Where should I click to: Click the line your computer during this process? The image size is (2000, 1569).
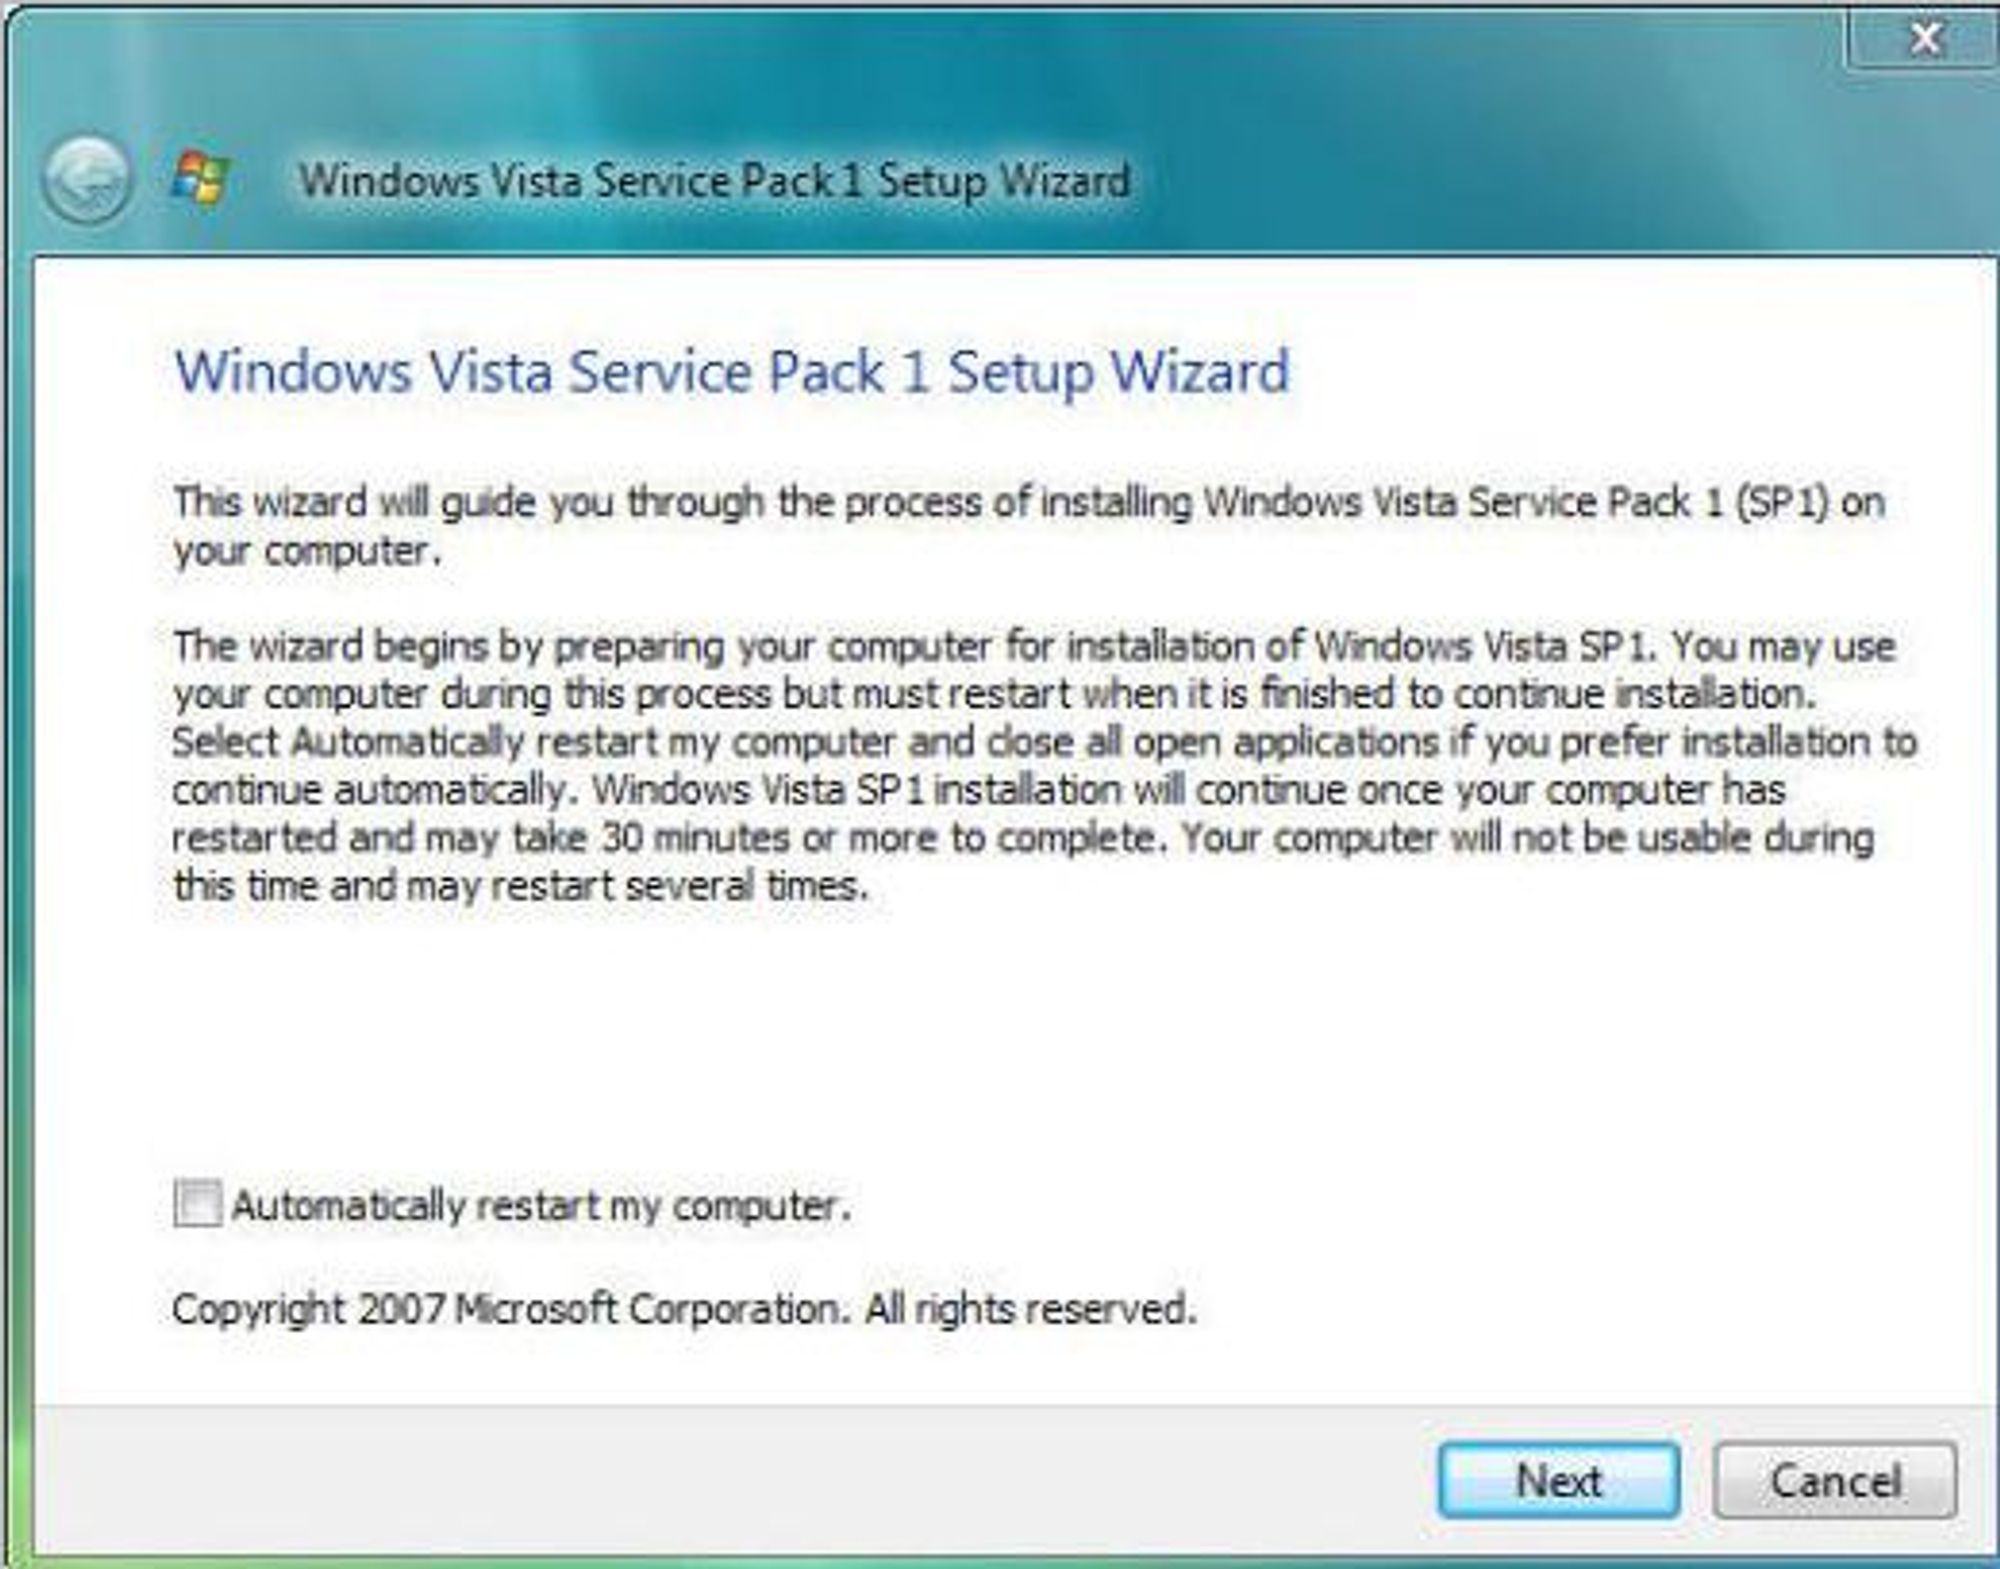[994, 694]
